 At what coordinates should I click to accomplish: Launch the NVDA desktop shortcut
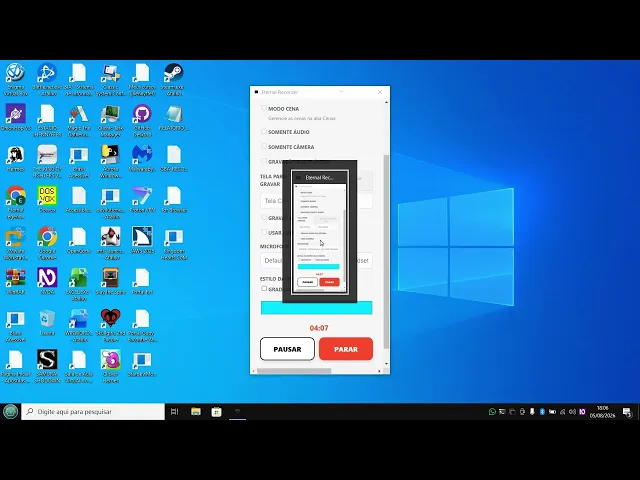[47, 278]
